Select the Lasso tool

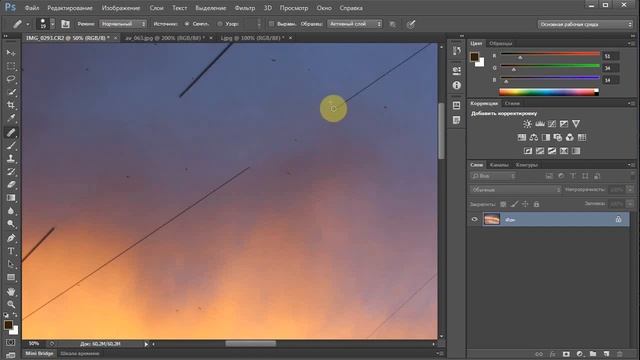click(11, 79)
